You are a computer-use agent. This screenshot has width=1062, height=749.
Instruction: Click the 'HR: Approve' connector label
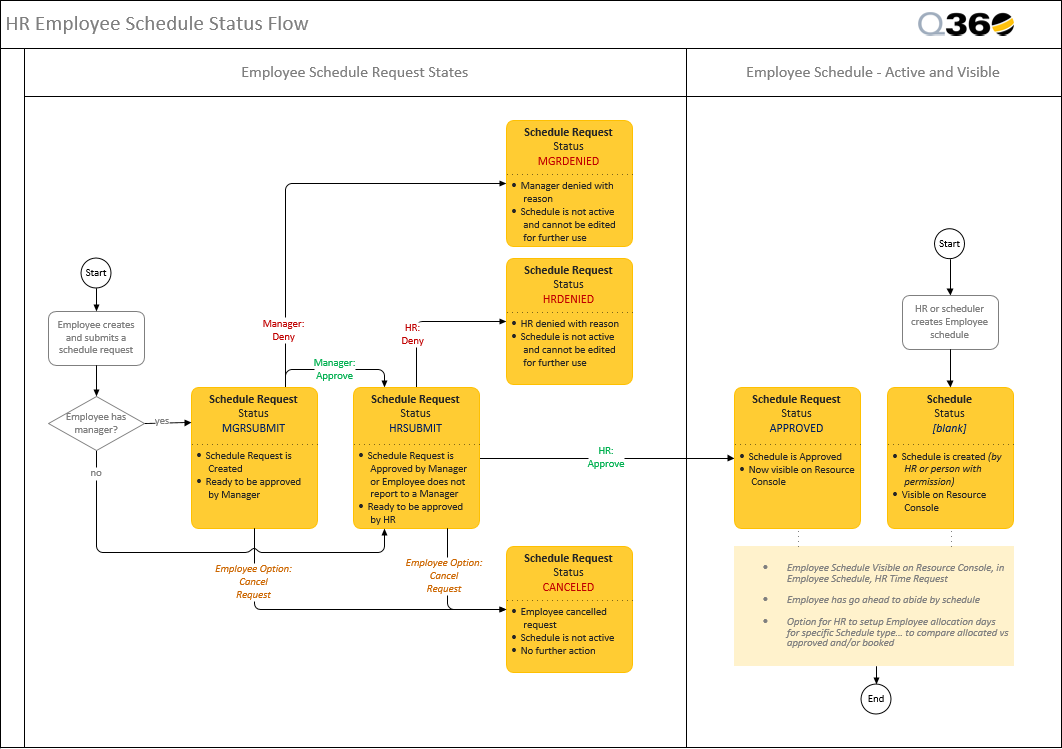[605, 457]
